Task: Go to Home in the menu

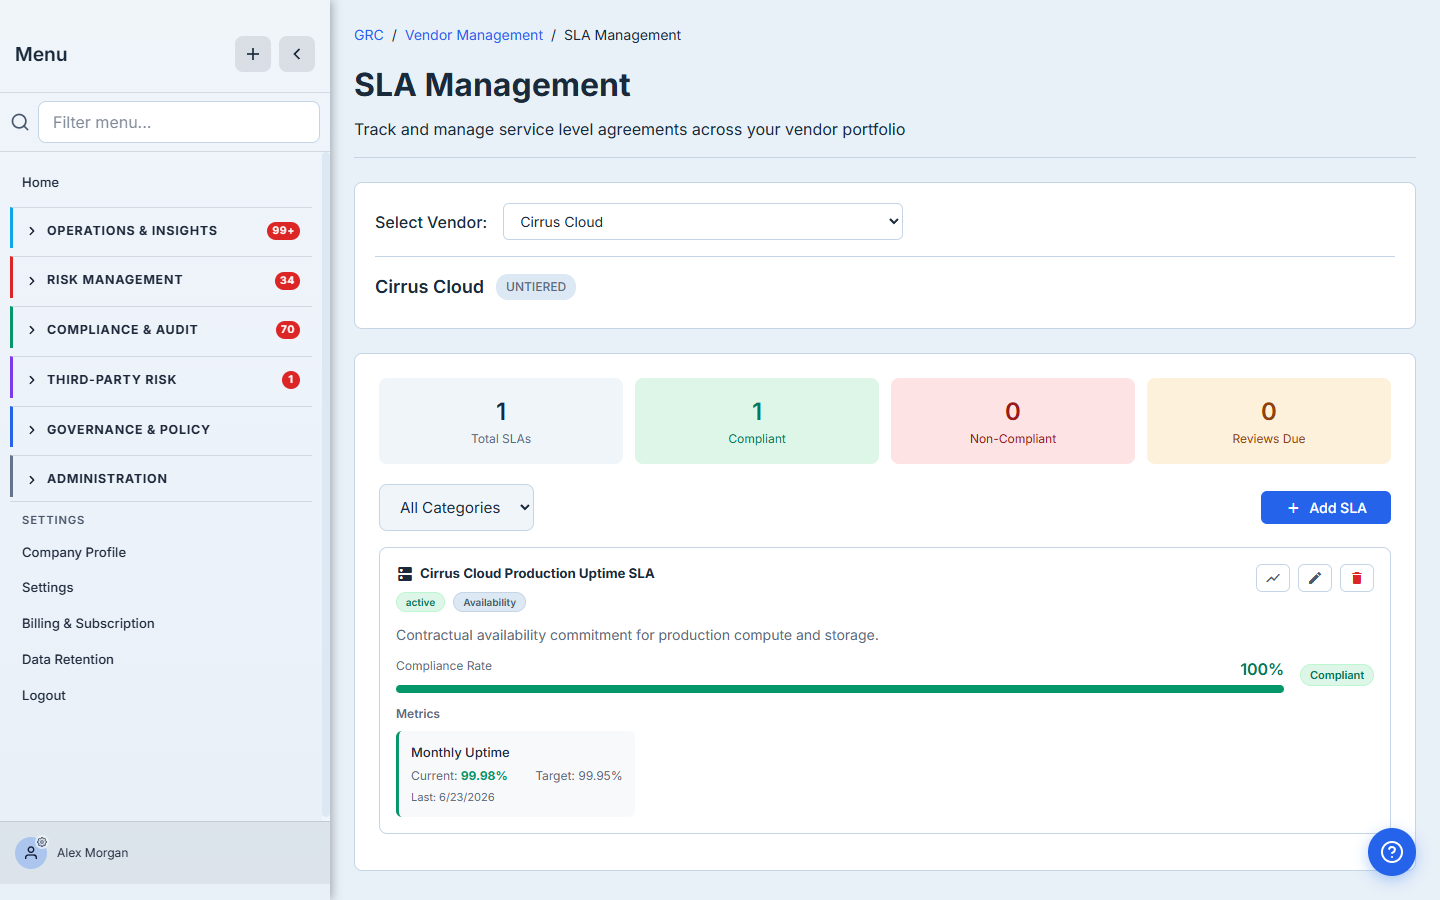Action: pos(40,182)
